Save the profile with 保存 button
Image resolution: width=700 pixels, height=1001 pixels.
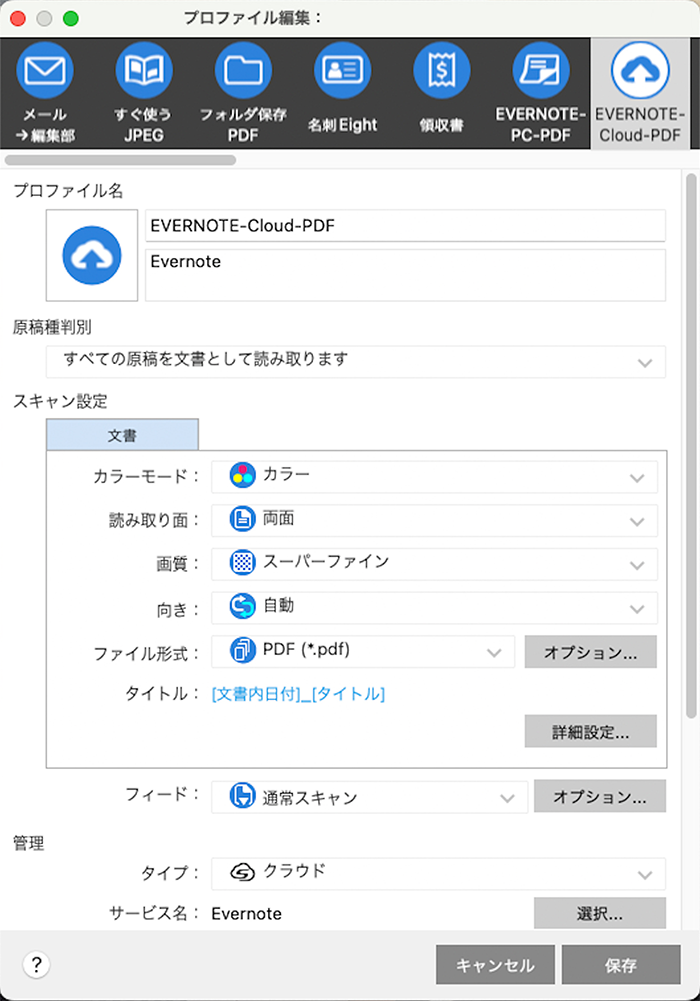point(621,964)
